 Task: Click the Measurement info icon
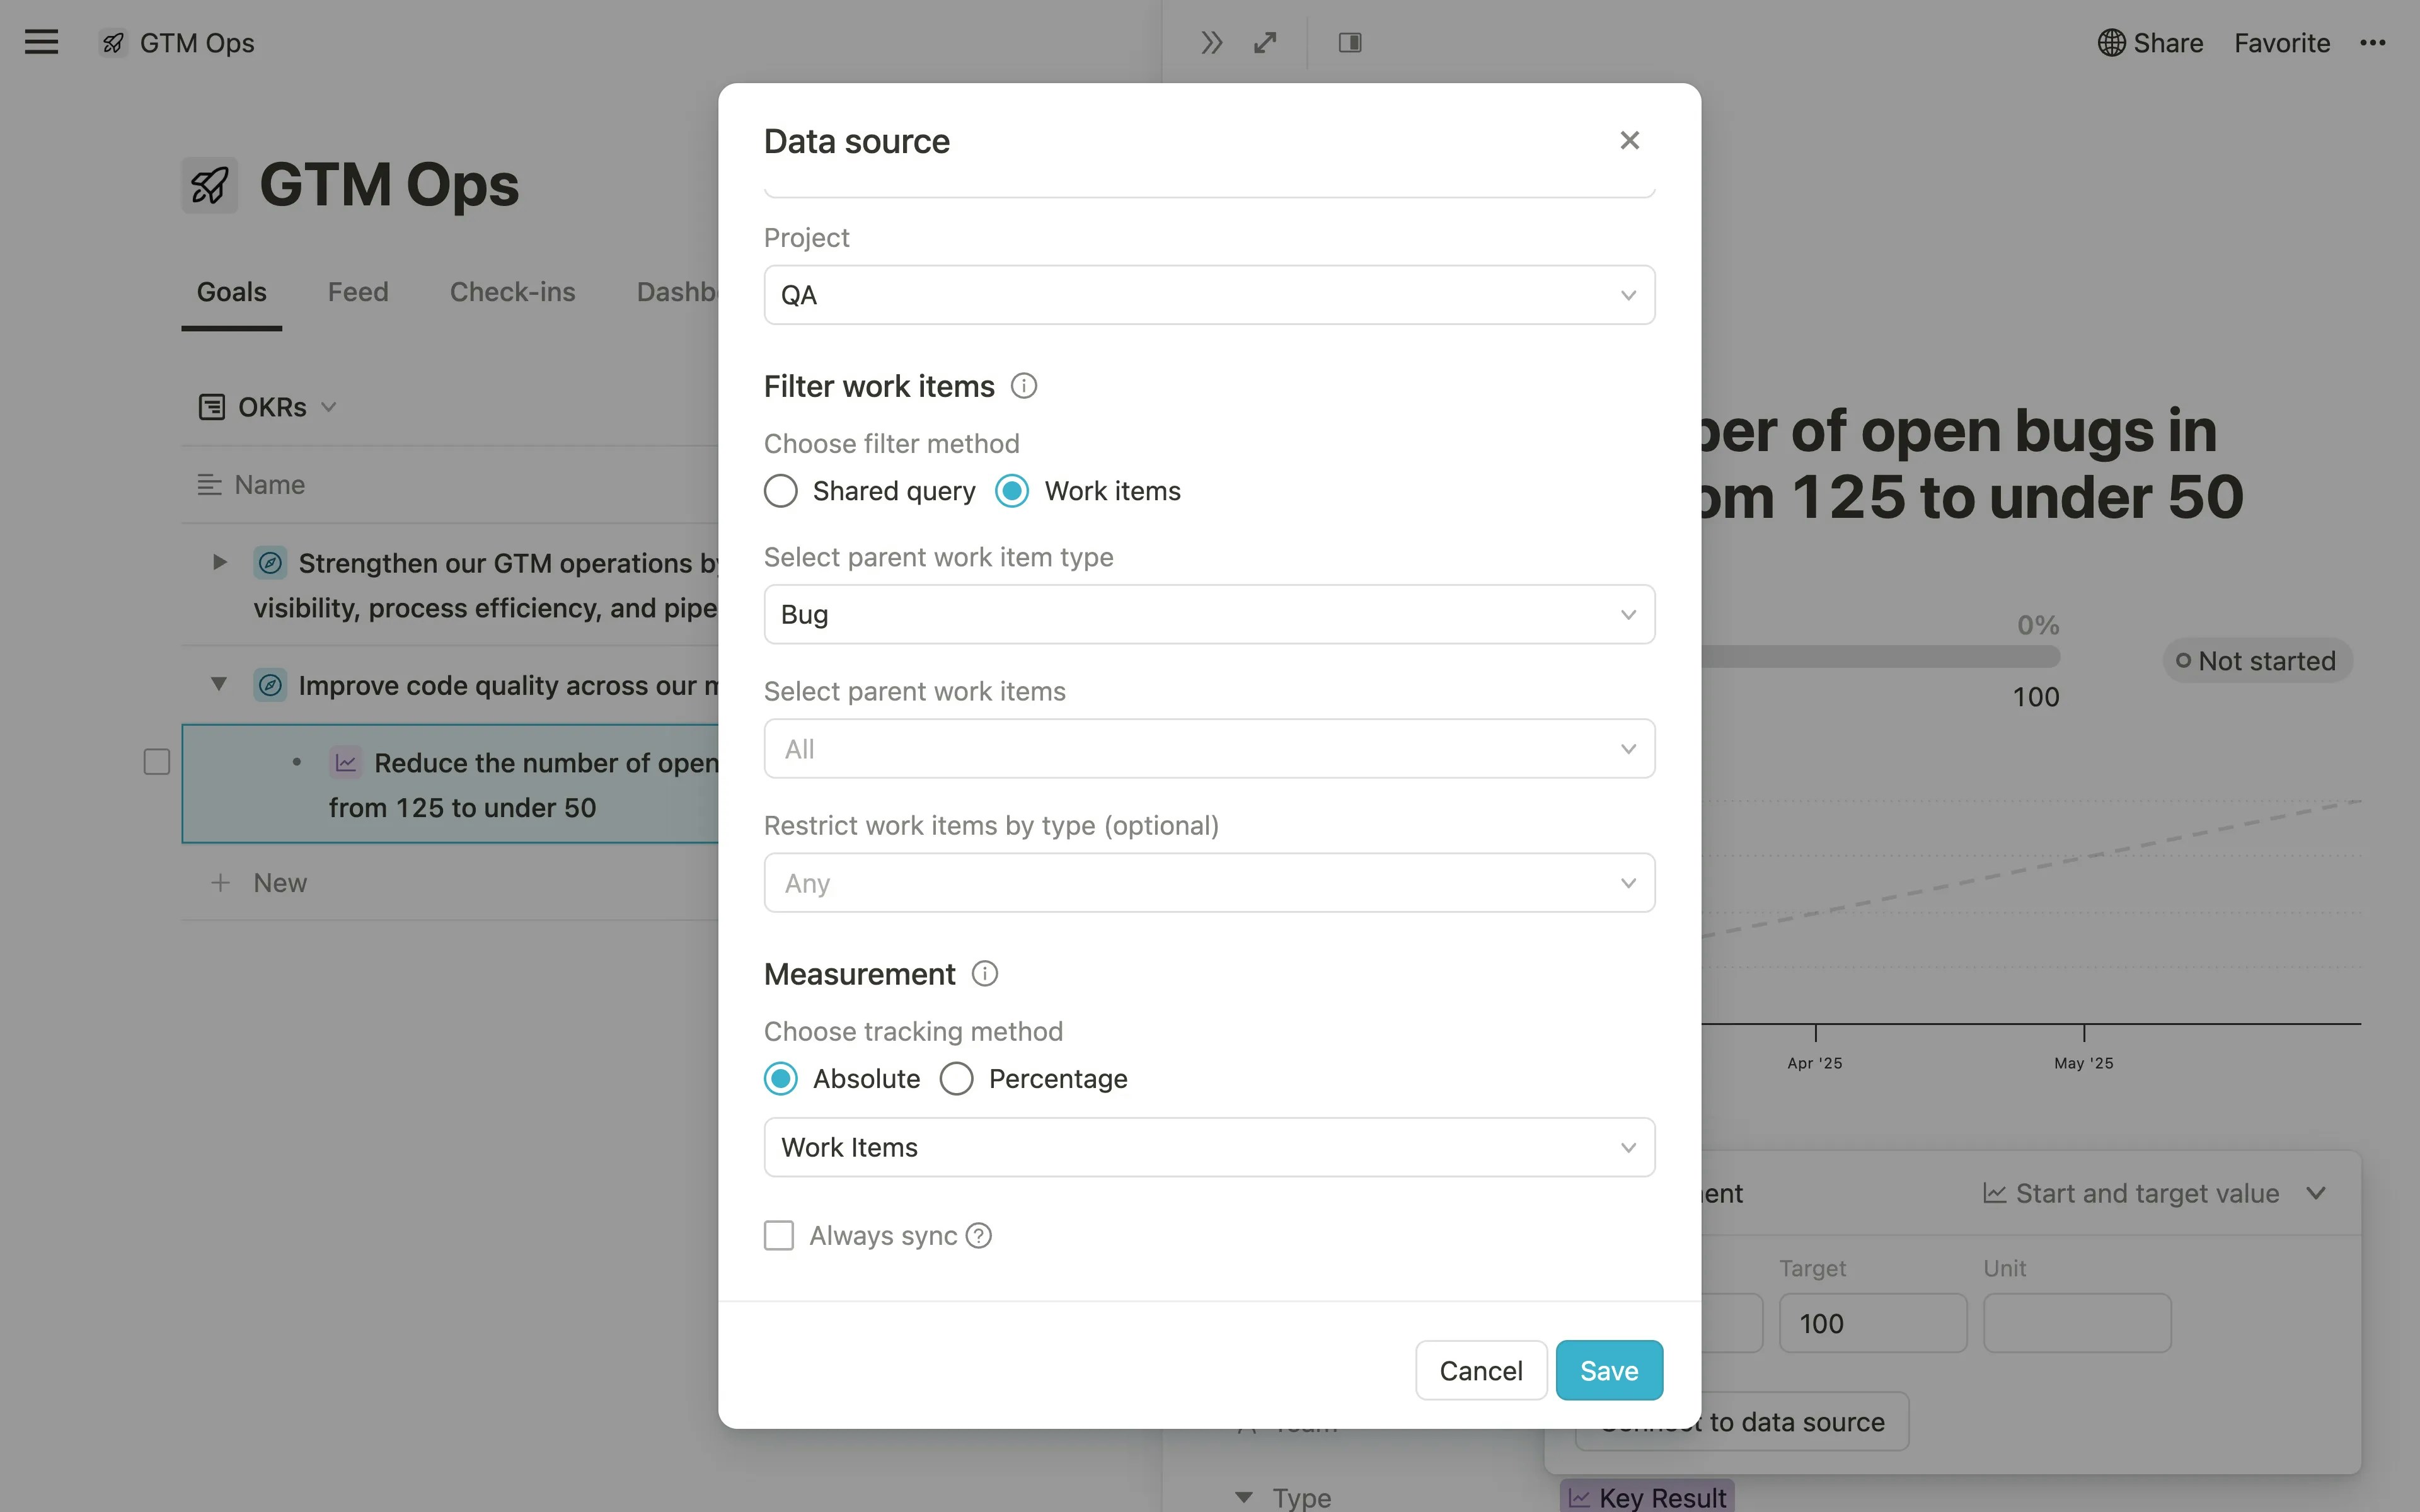(x=984, y=973)
